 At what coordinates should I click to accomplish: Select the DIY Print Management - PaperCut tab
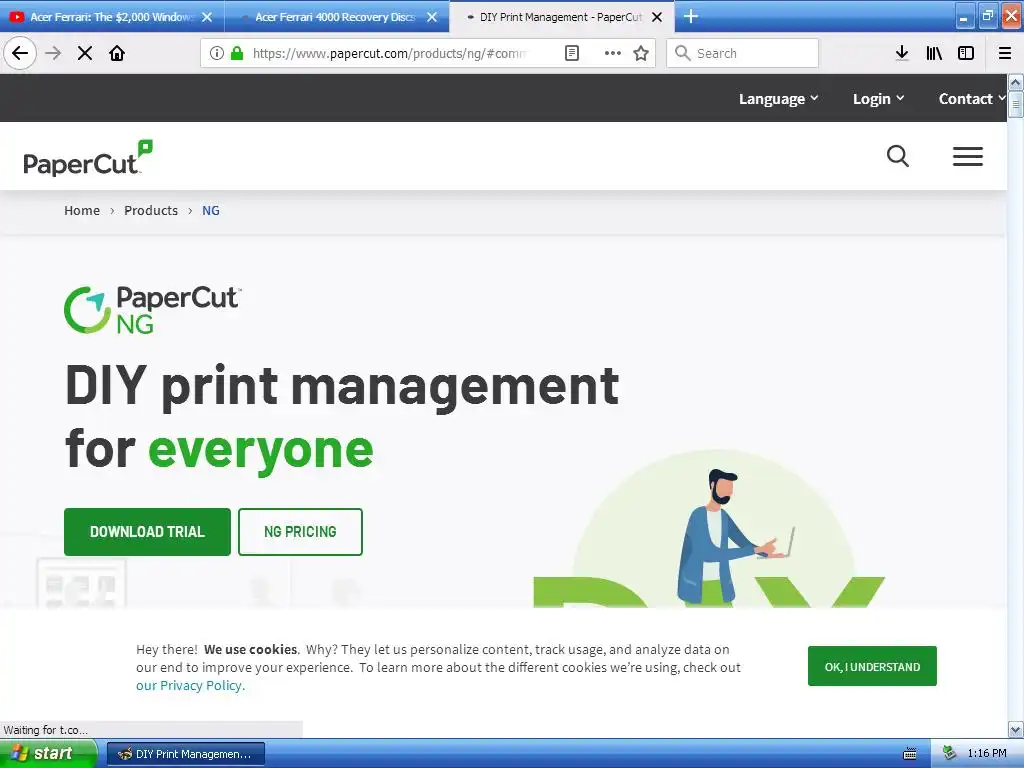tap(562, 17)
